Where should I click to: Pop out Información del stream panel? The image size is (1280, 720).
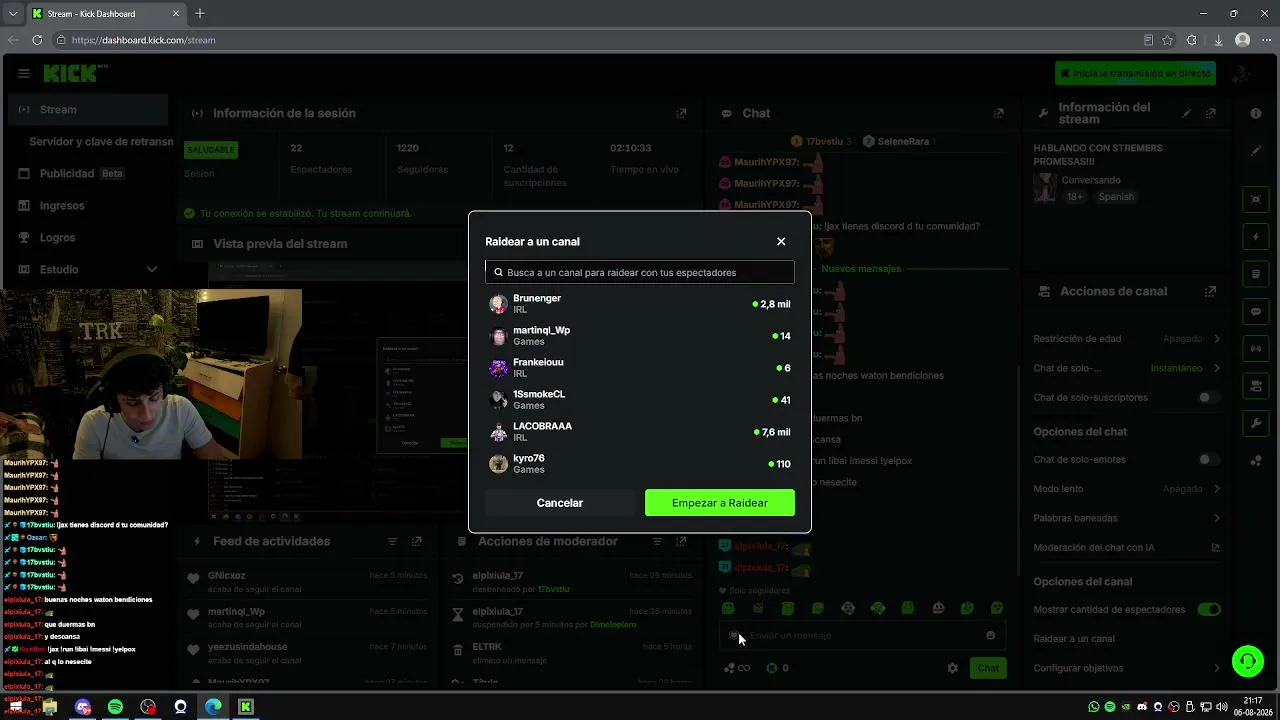pos(1210,114)
